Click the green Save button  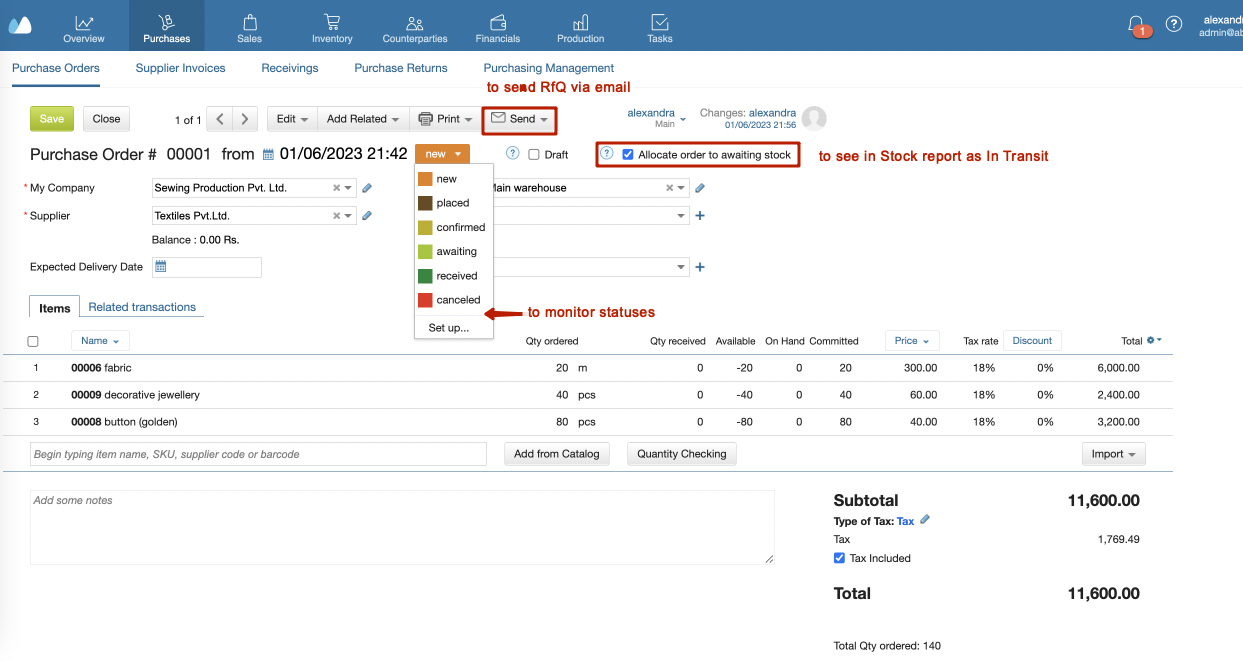pyautogui.click(x=52, y=119)
